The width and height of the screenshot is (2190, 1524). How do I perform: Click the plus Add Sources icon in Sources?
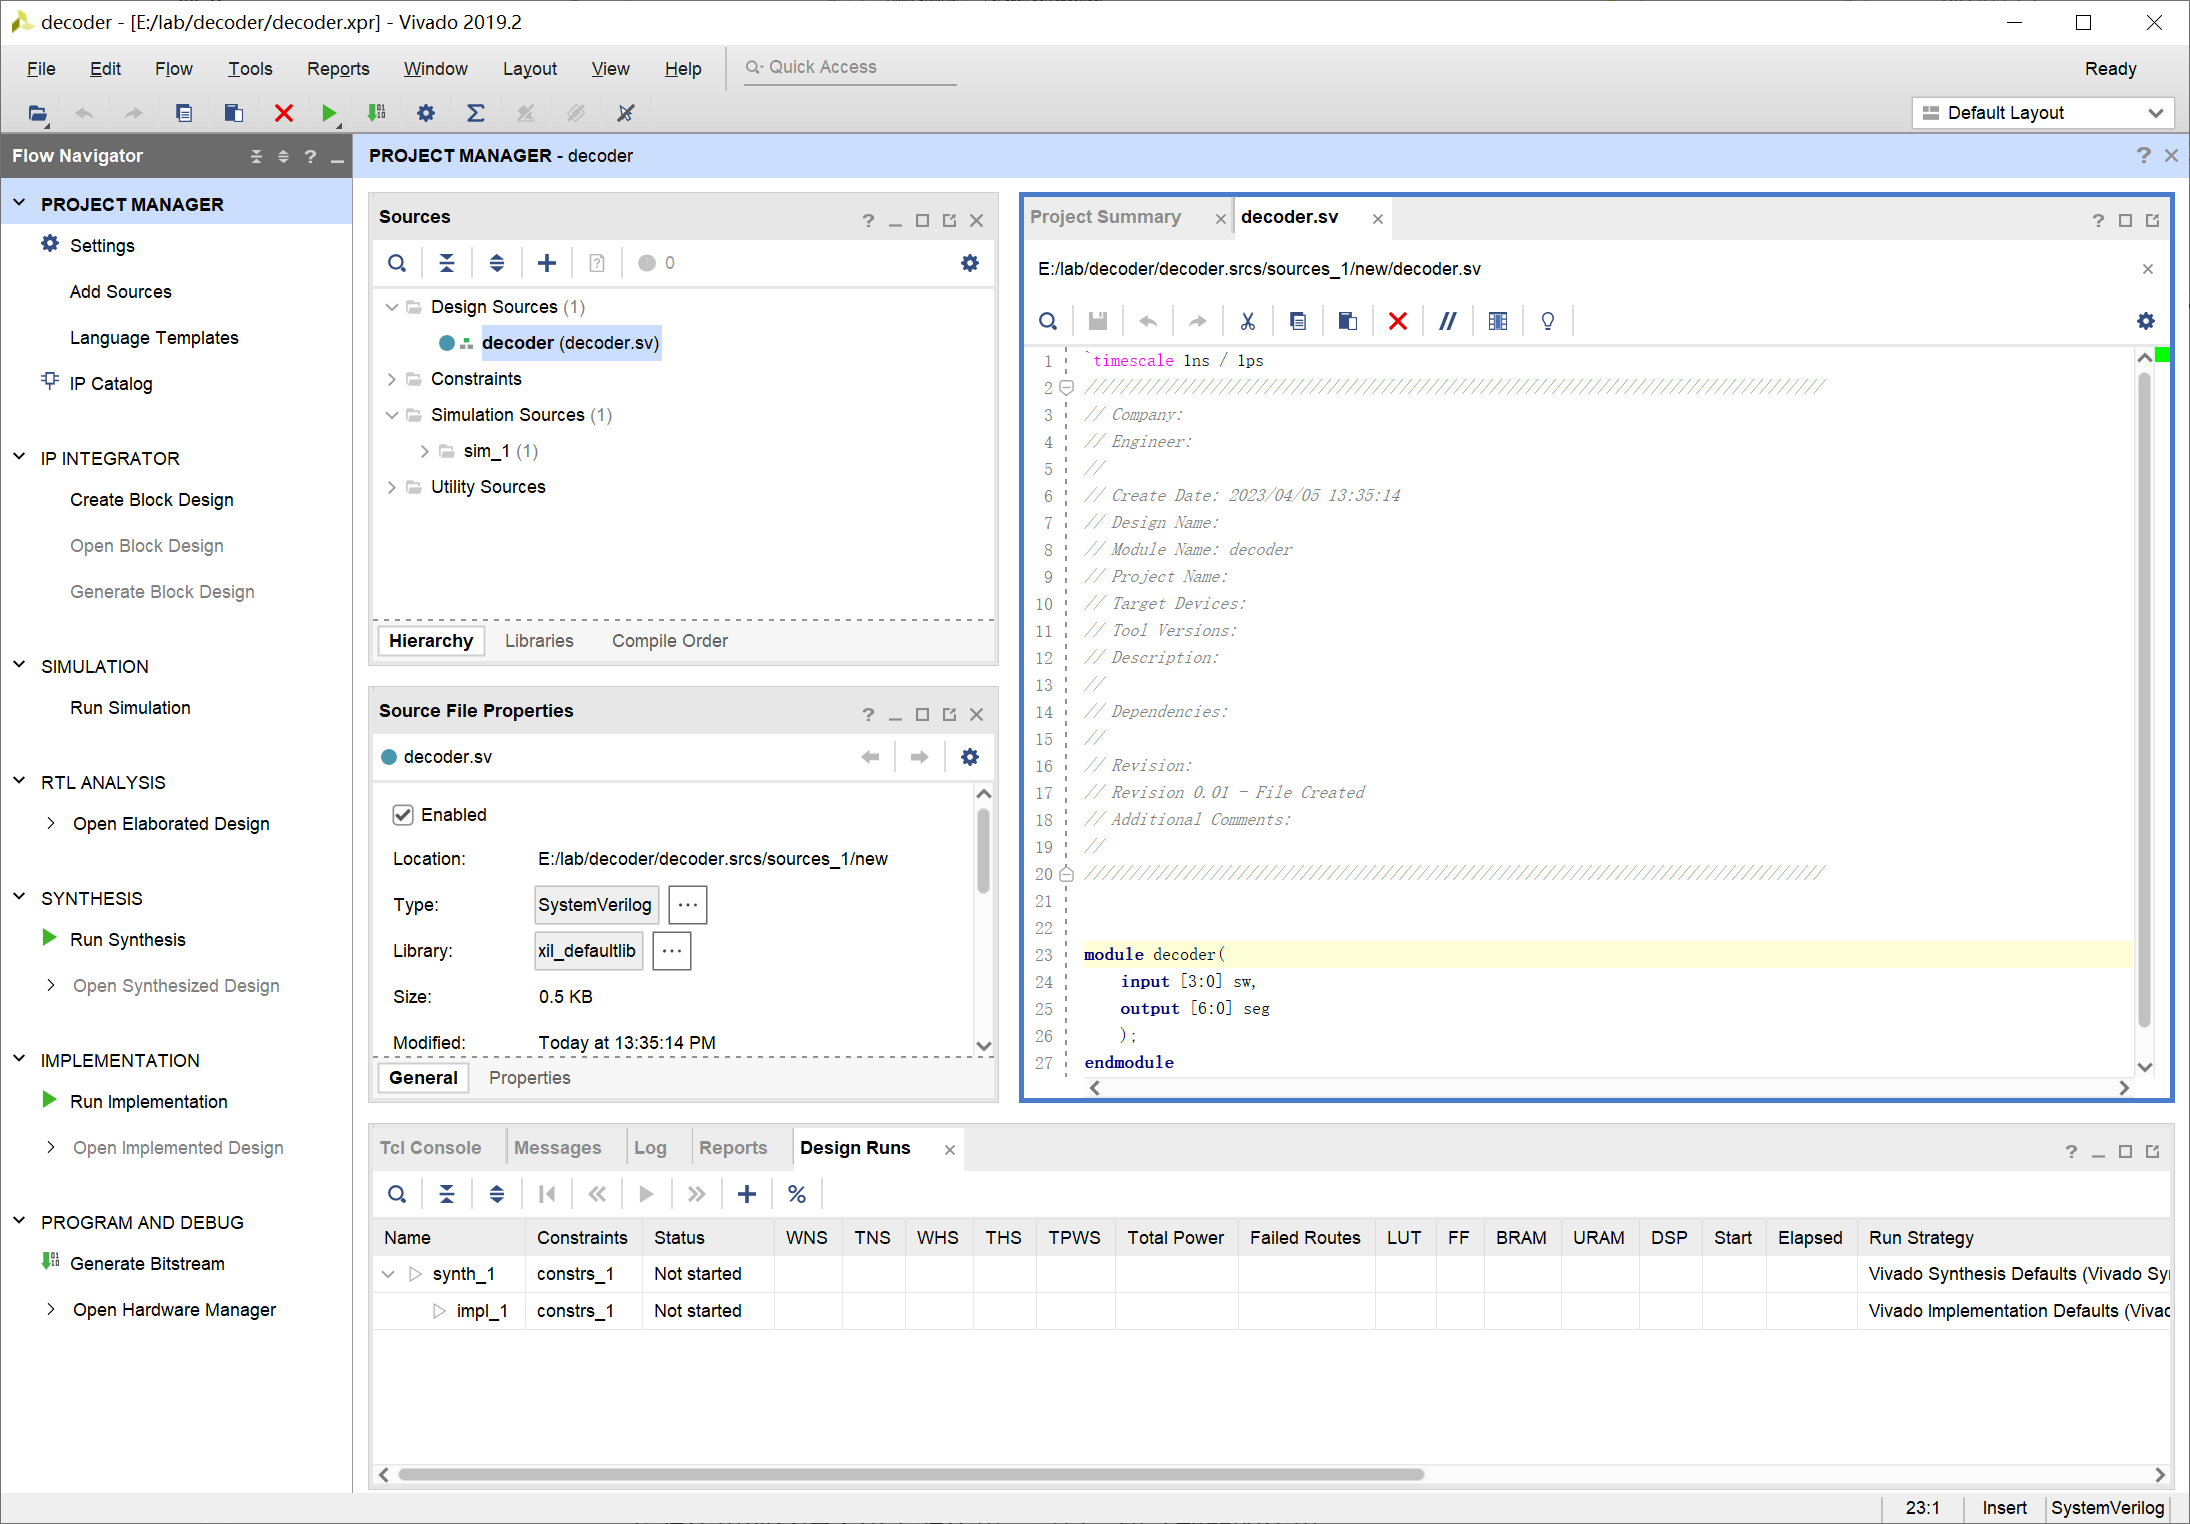click(x=546, y=263)
